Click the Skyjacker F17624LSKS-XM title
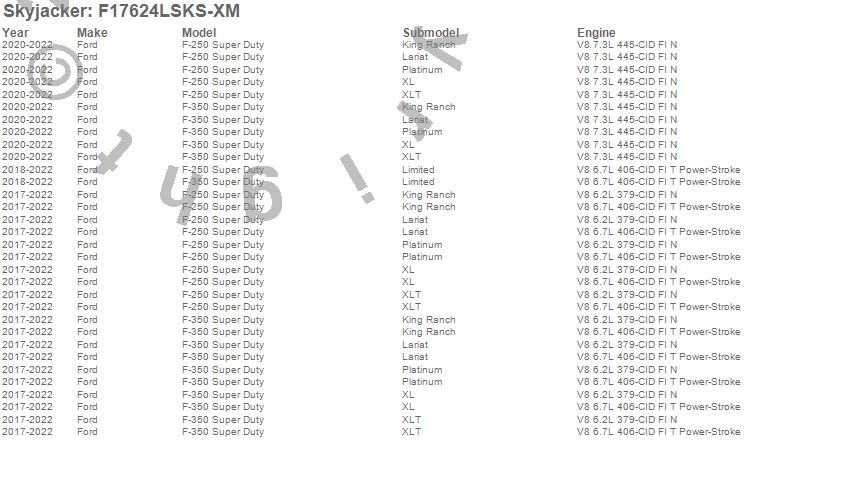Viewport: 850px width, 500px height. pyautogui.click(x=121, y=11)
